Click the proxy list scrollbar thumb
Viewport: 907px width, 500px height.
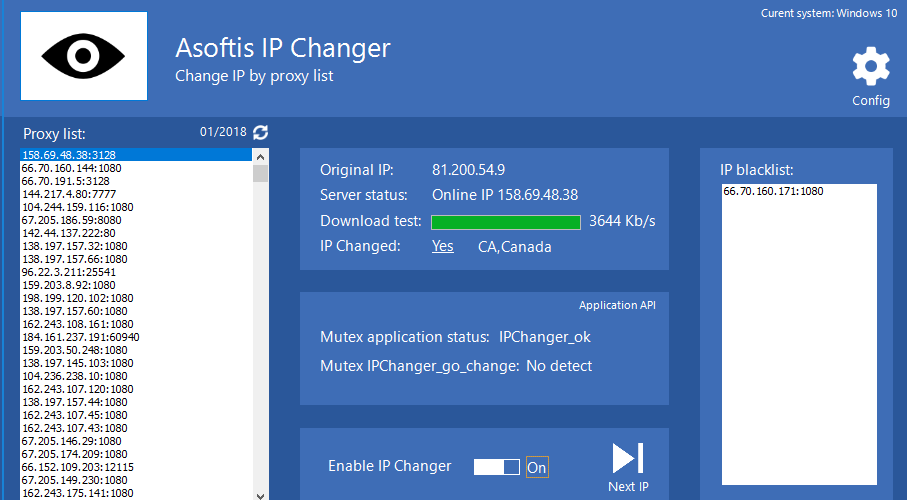point(261,173)
